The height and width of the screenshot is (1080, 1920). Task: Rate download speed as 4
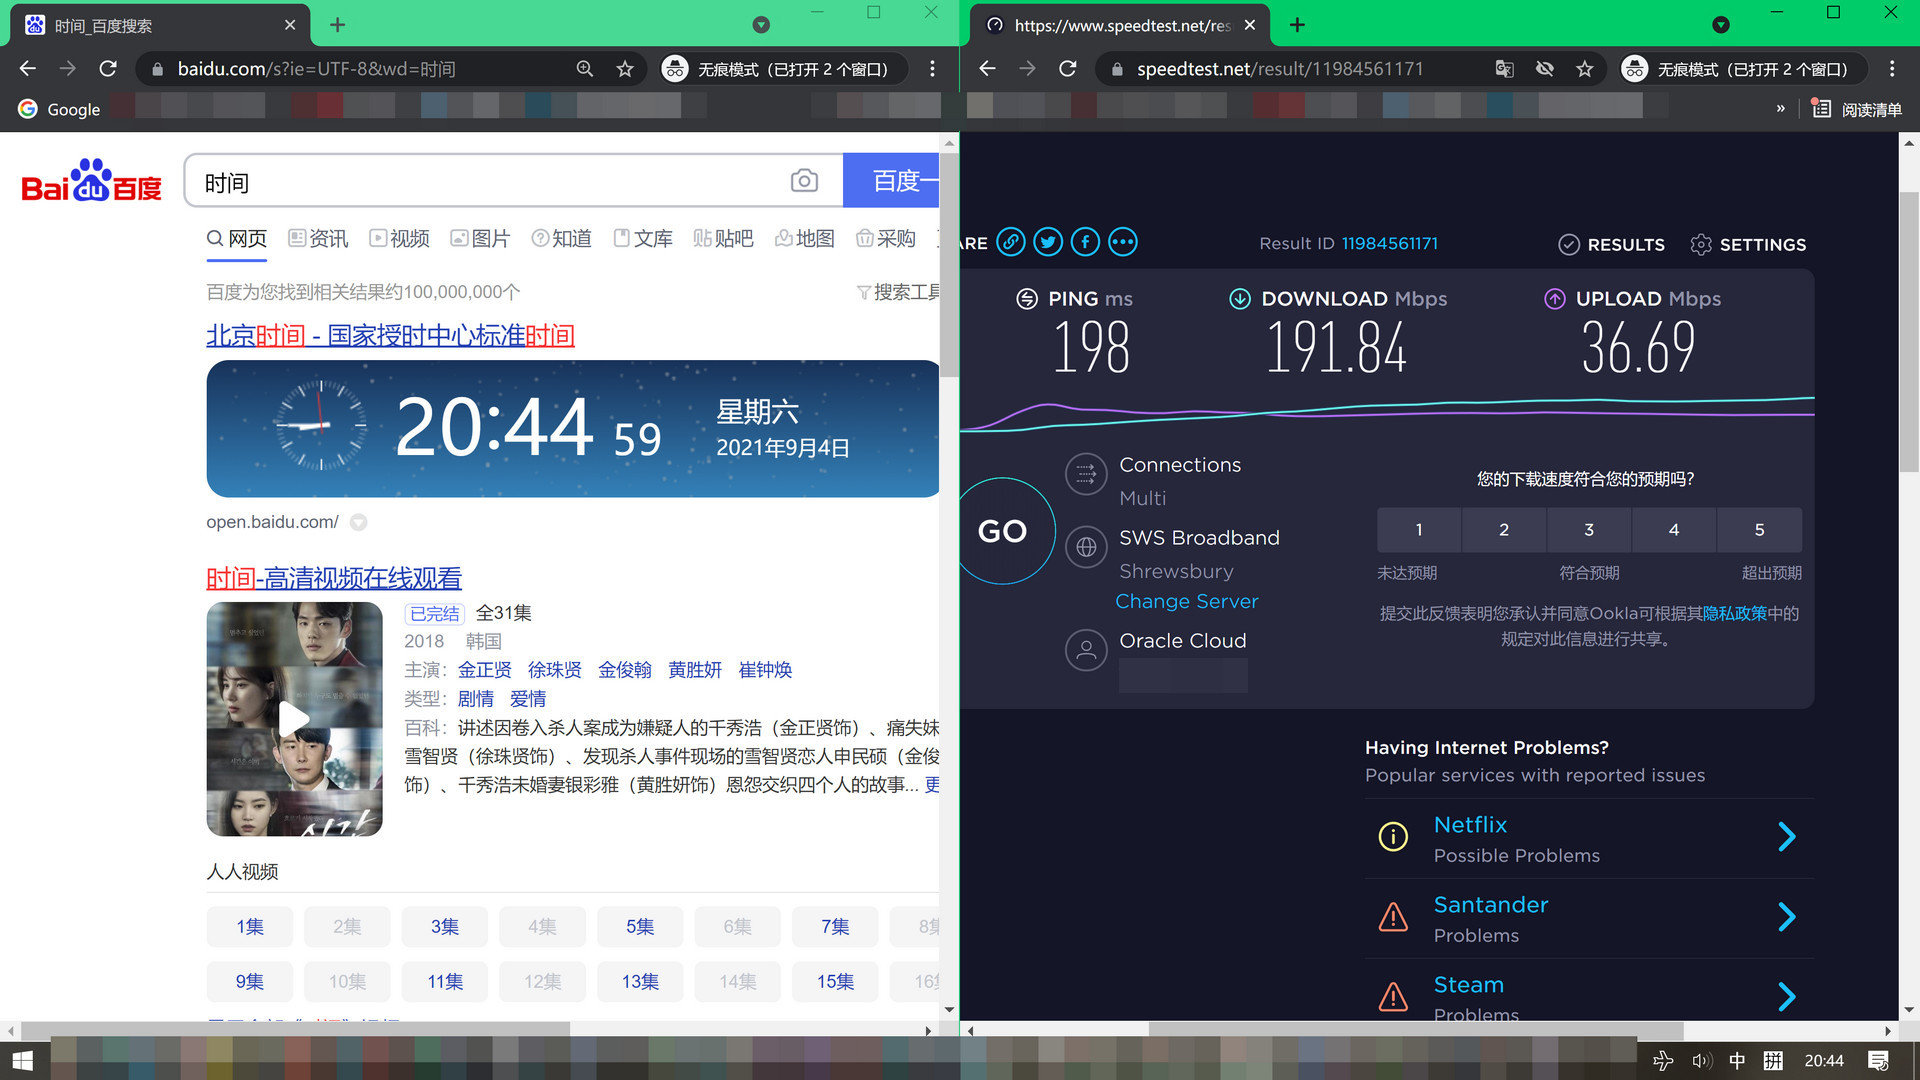pos(1674,530)
